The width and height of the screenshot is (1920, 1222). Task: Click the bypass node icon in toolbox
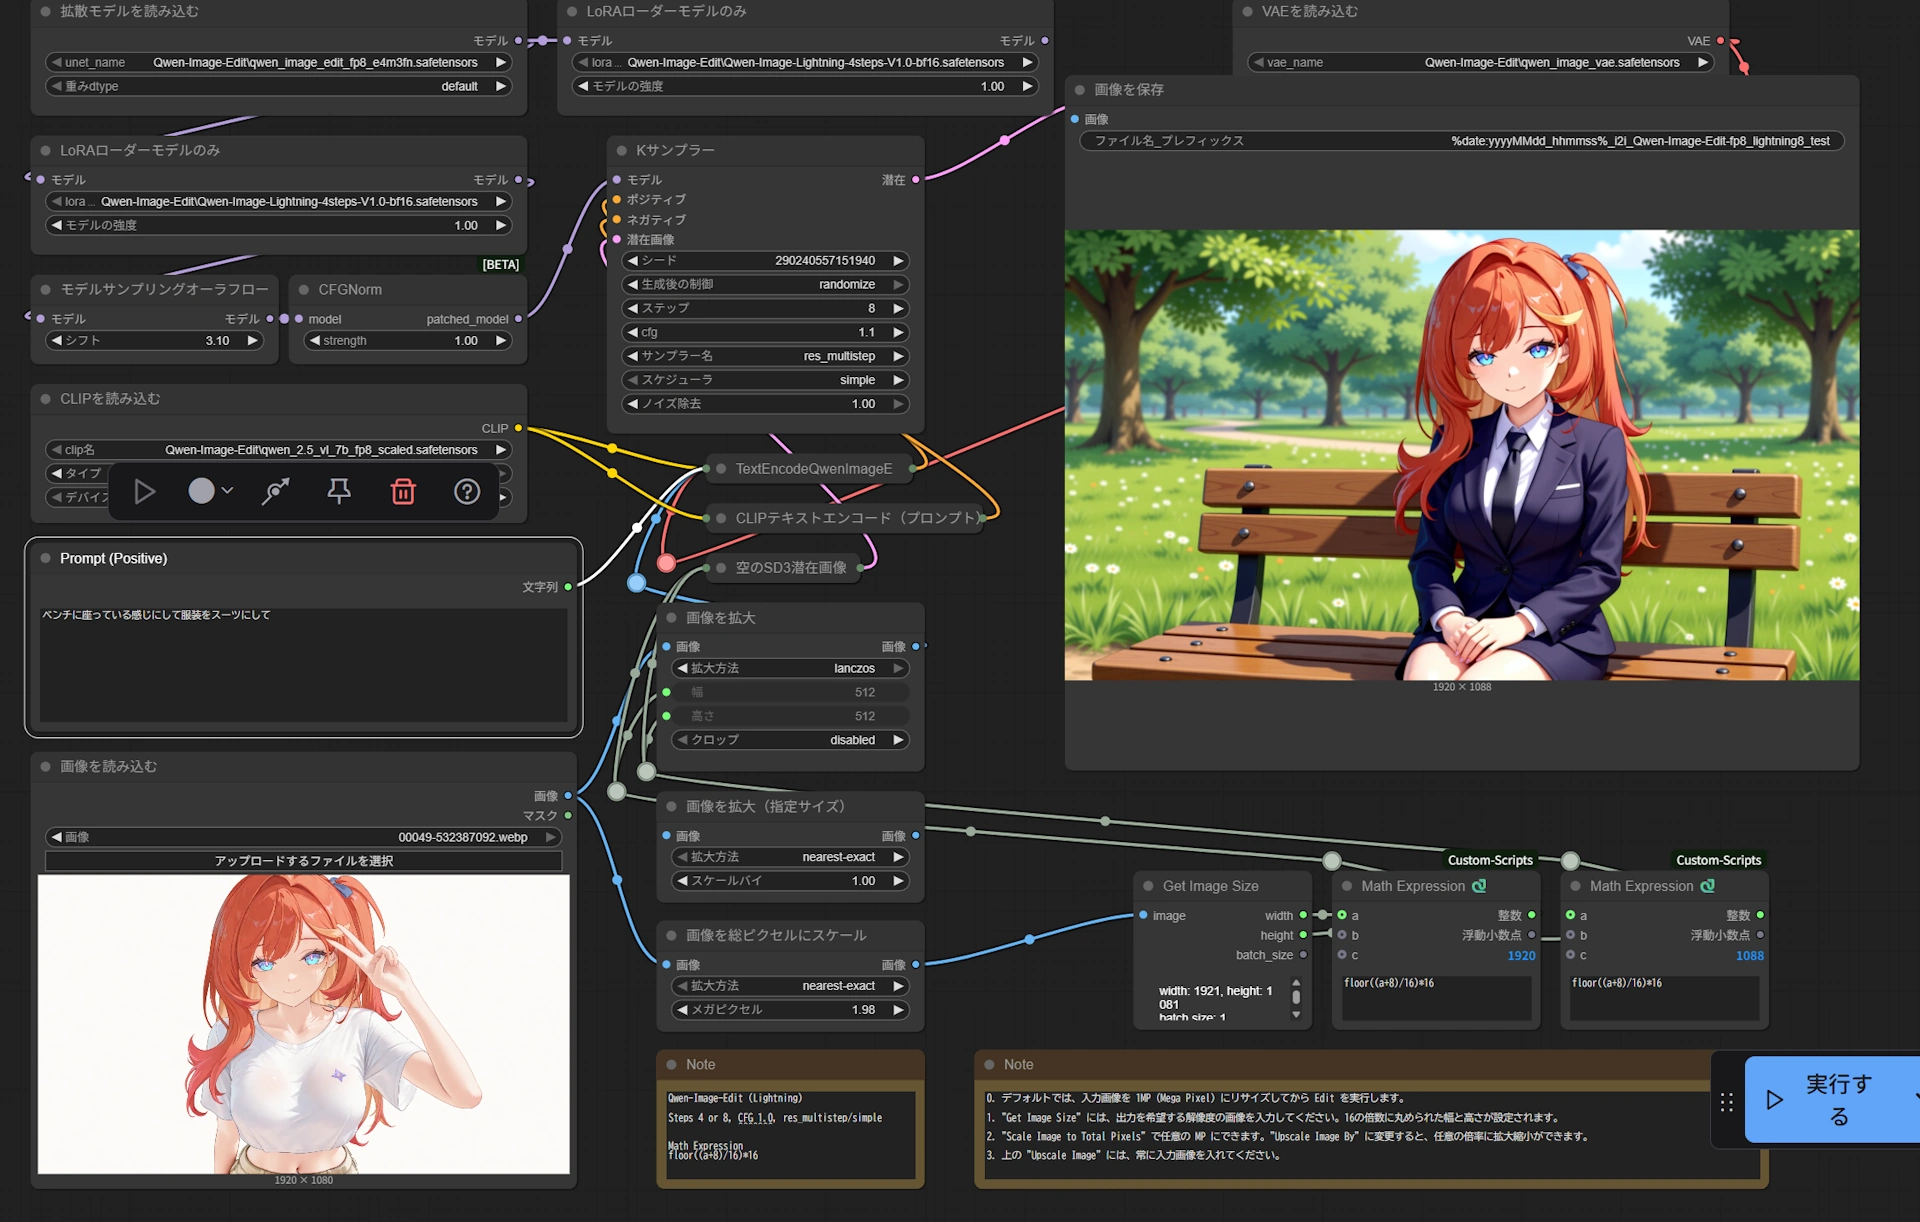275,491
